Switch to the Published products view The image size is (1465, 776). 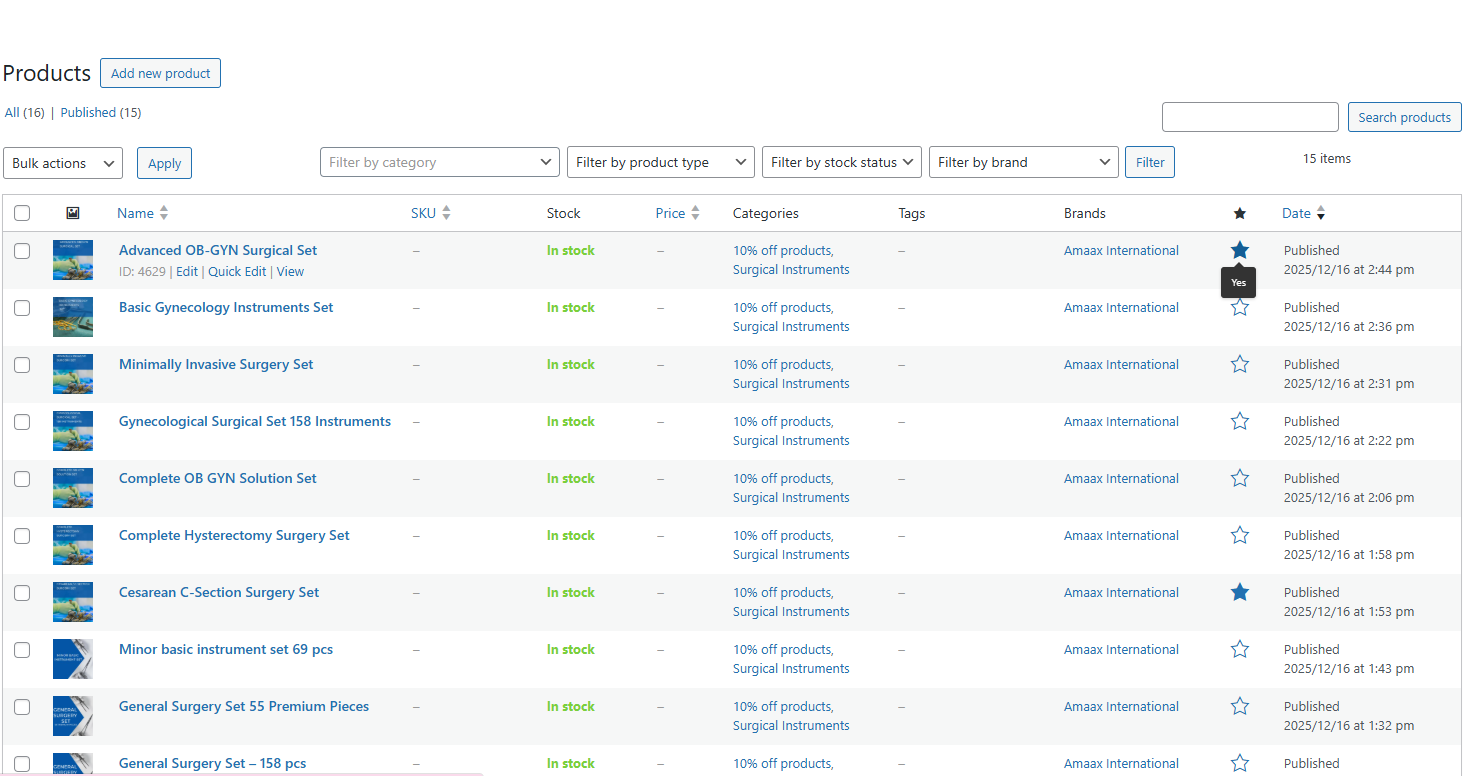[x=88, y=113]
